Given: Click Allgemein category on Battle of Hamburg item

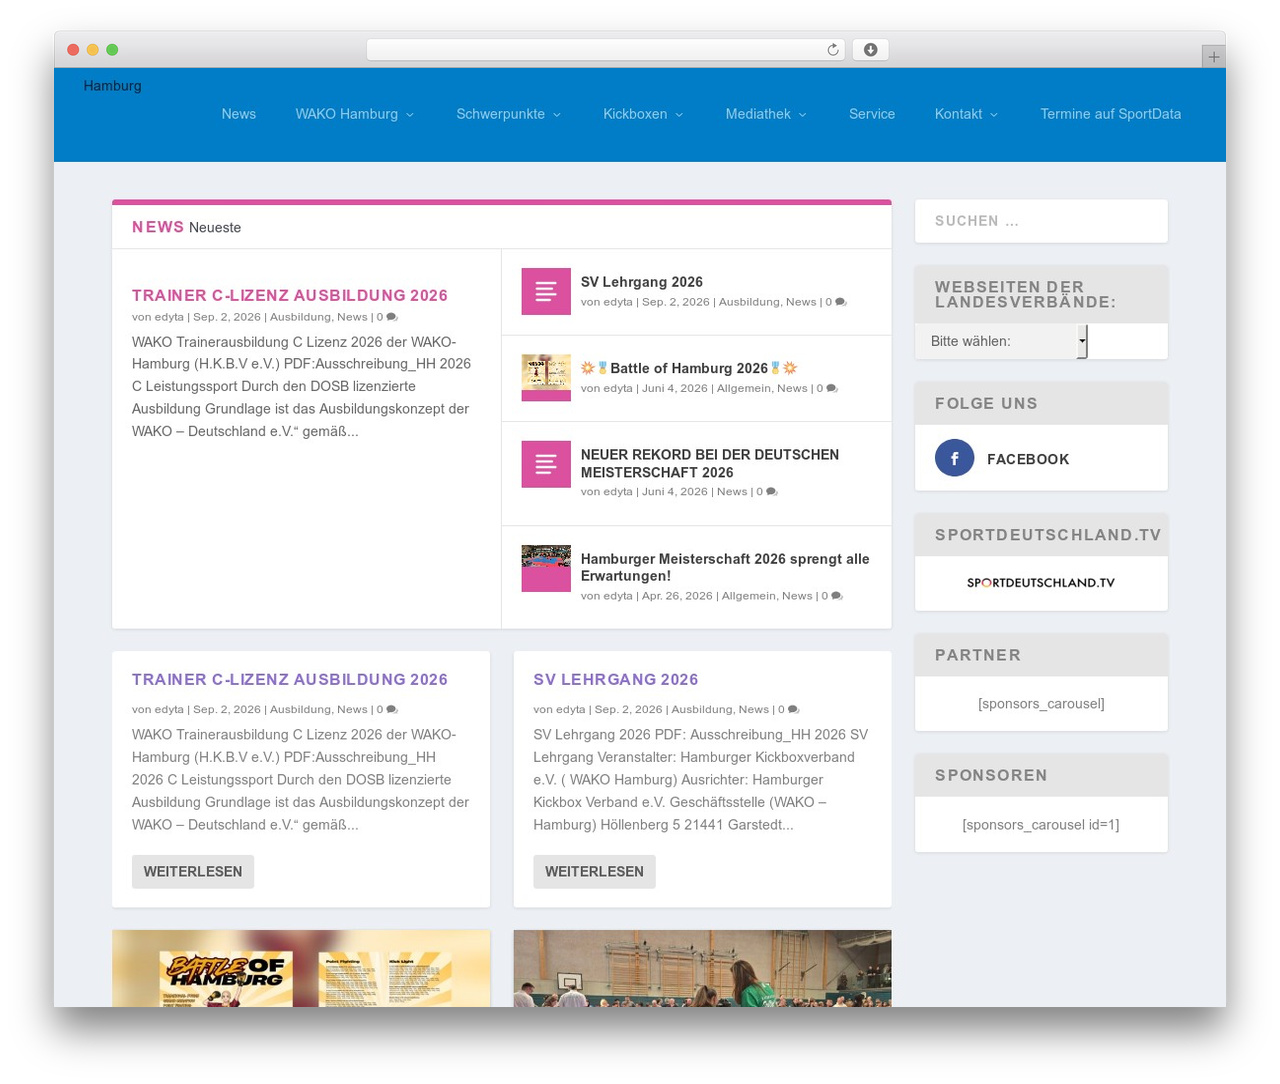Looking at the screenshot, I should coord(744,388).
